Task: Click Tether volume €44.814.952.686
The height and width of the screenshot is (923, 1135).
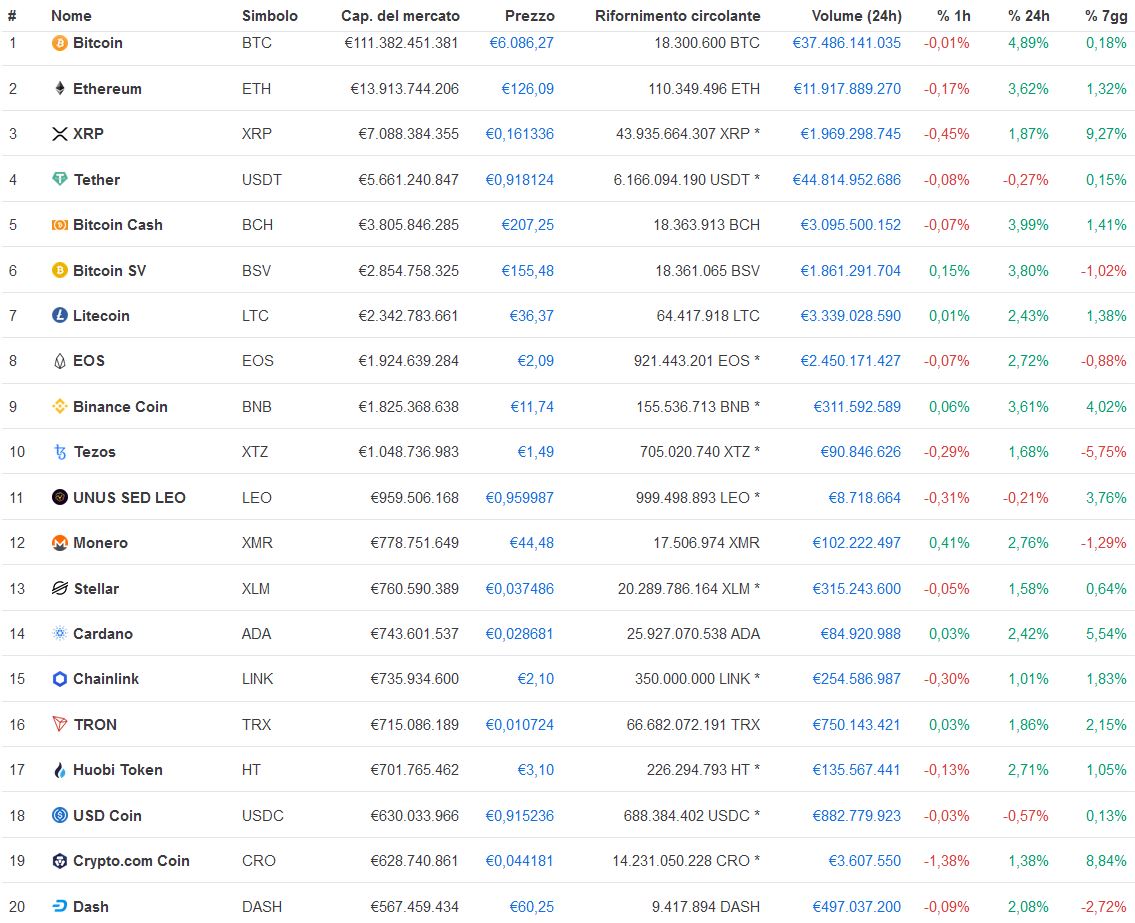Action: (847, 180)
